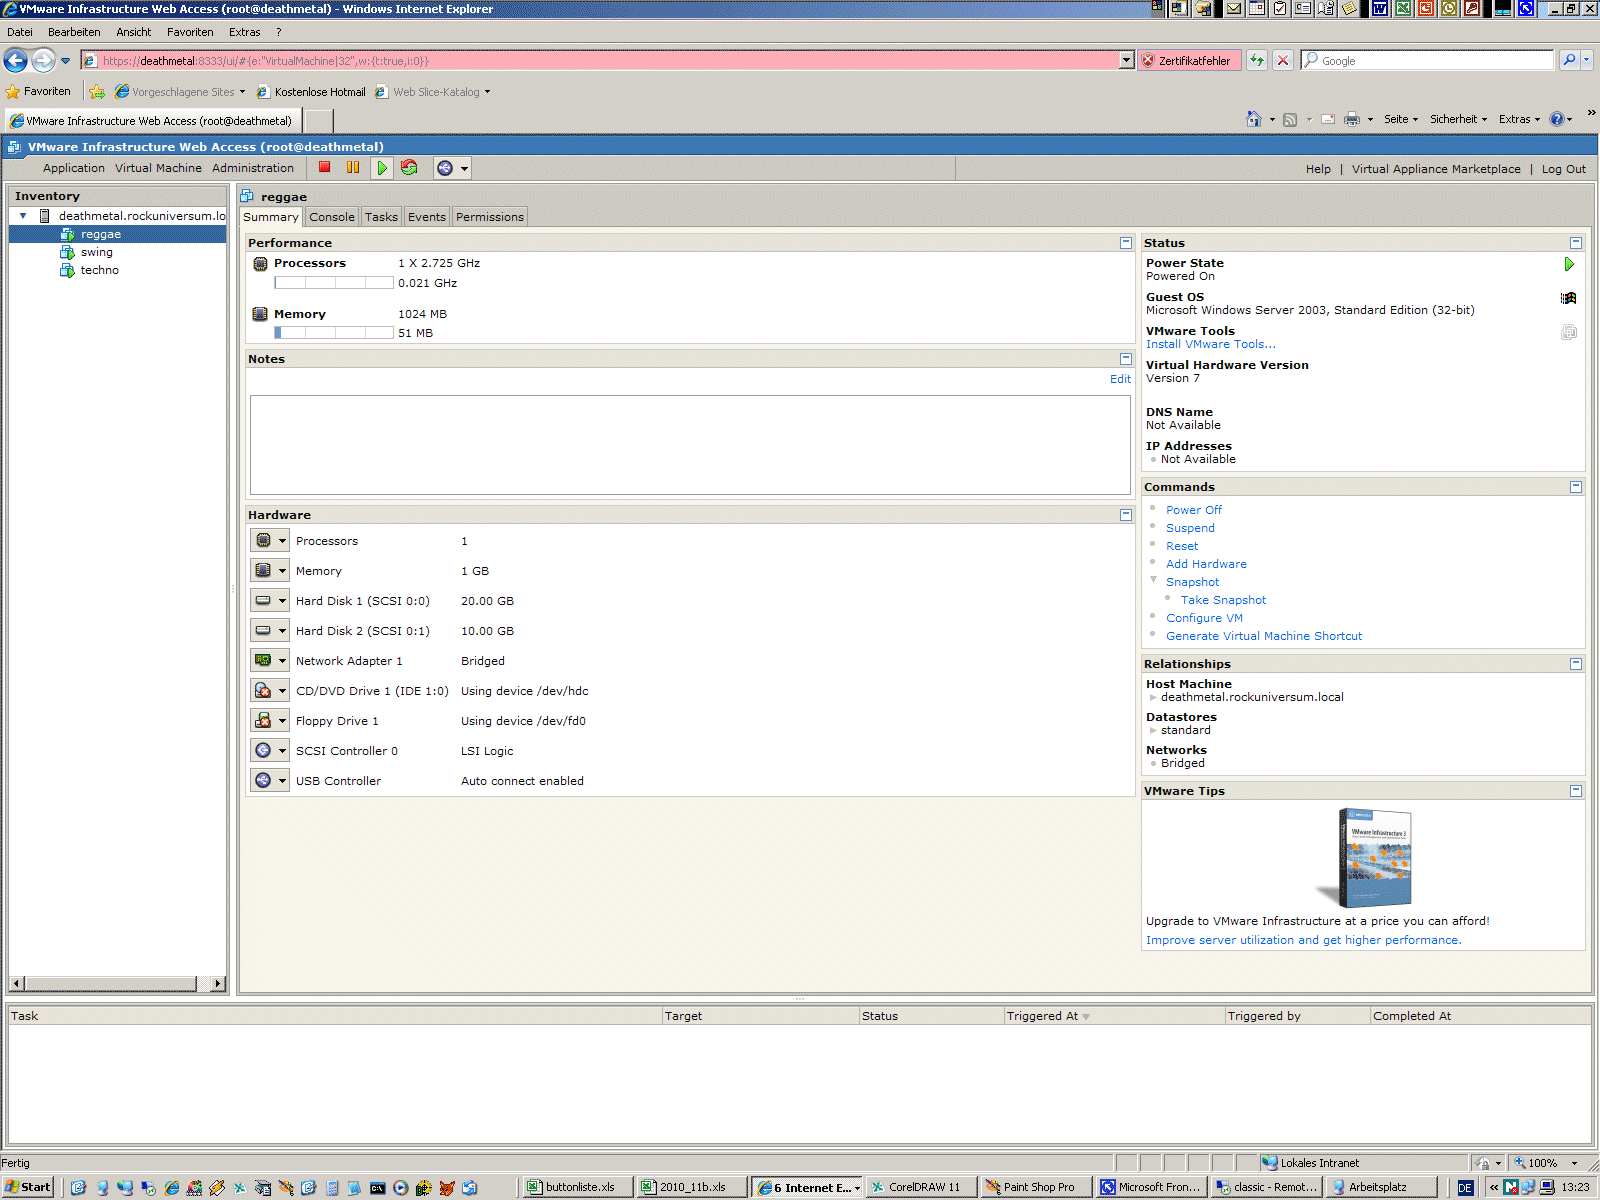
Task: Open CD/DVD Drive 1 dropdown icon
Action: click(269, 691)
